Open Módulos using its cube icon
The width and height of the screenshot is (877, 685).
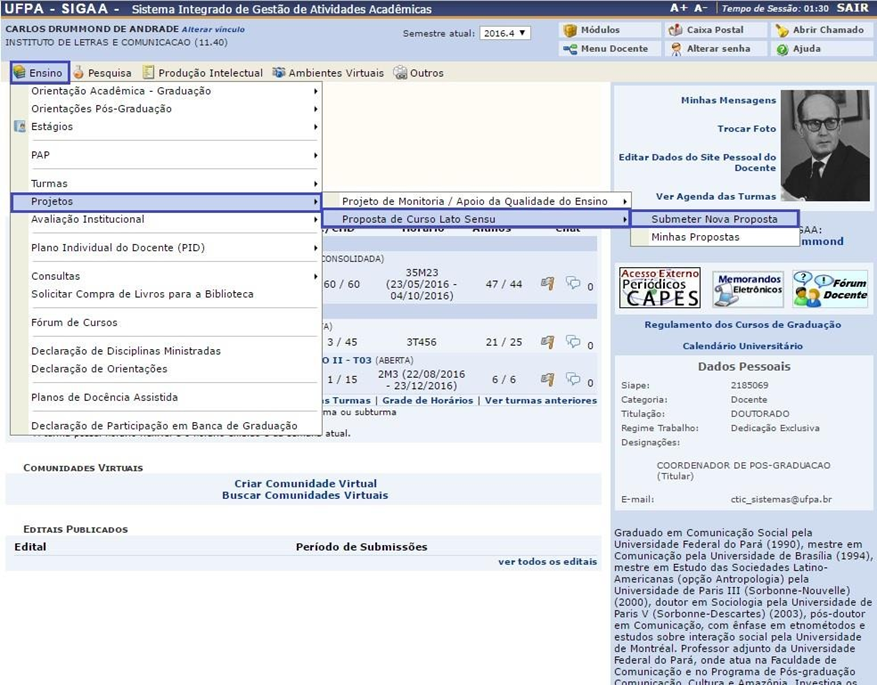click(x=569, y=29)
